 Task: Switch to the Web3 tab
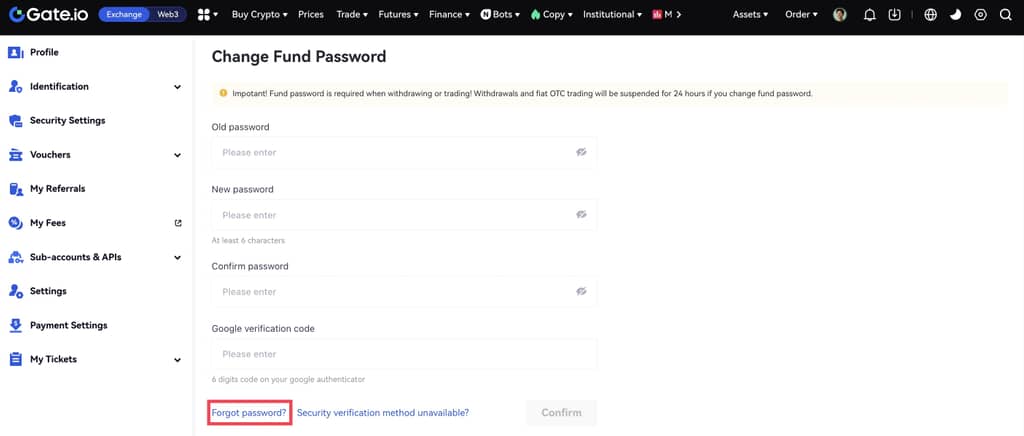(x=168, y=15)
